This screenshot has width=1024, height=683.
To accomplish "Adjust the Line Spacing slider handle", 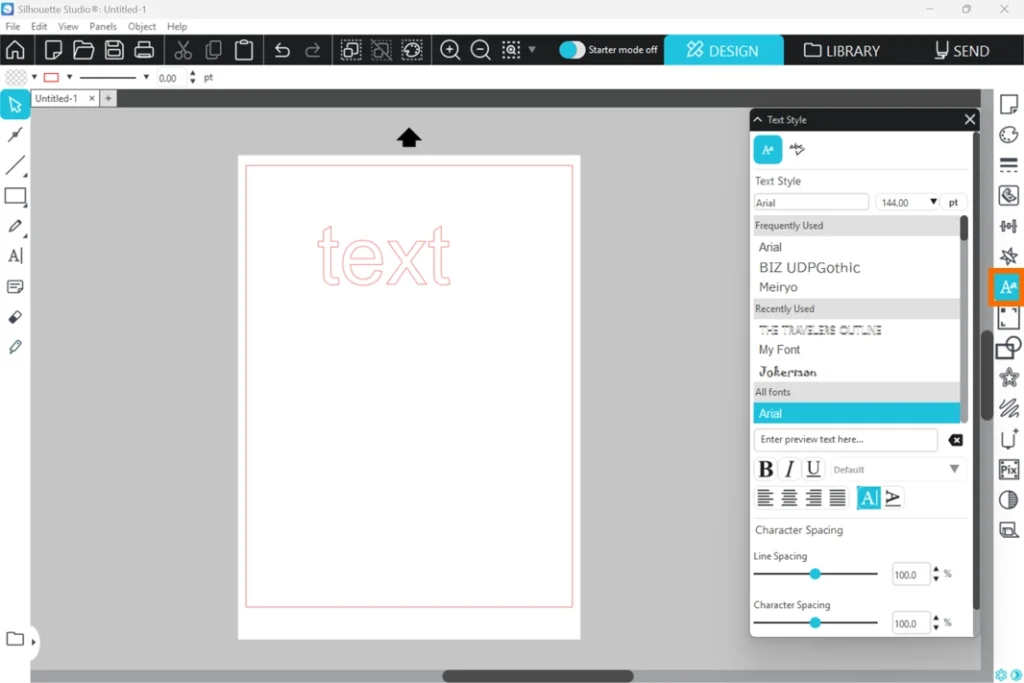I will coord(815,574).
